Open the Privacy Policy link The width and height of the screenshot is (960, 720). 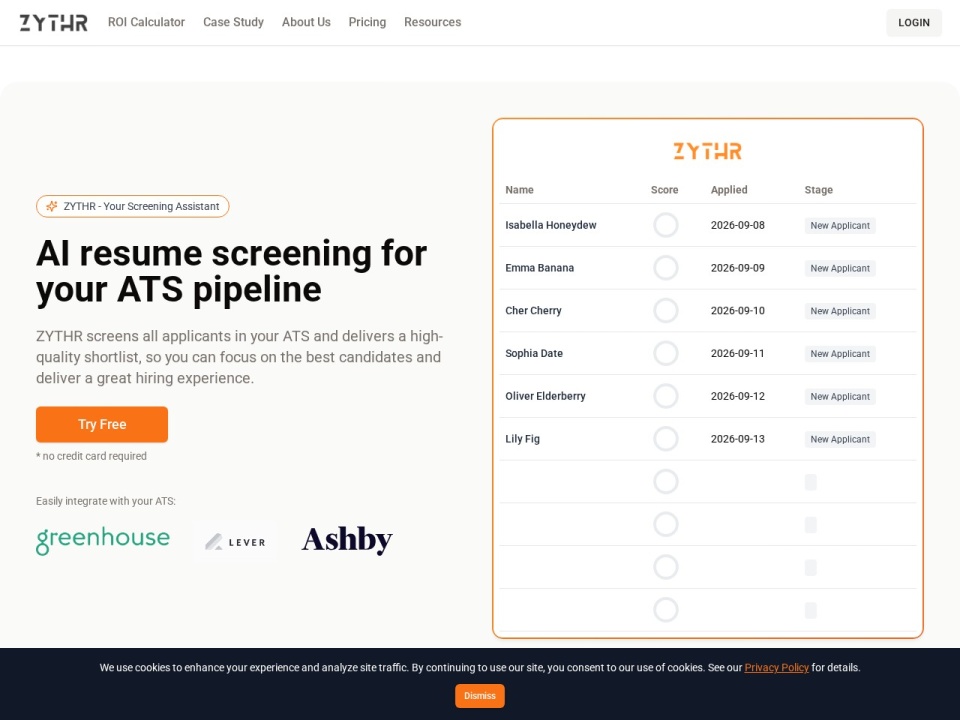[x=776, y=667]
